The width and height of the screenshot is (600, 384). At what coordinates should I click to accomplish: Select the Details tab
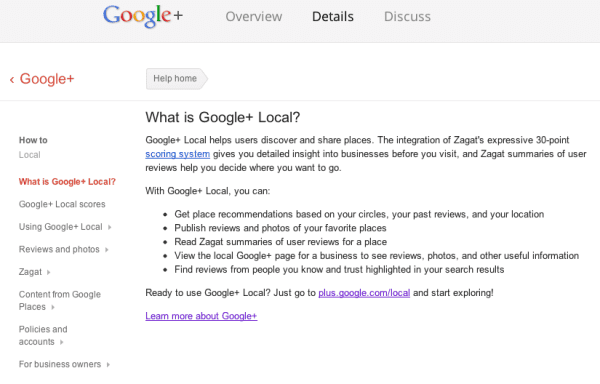point(333,16)
